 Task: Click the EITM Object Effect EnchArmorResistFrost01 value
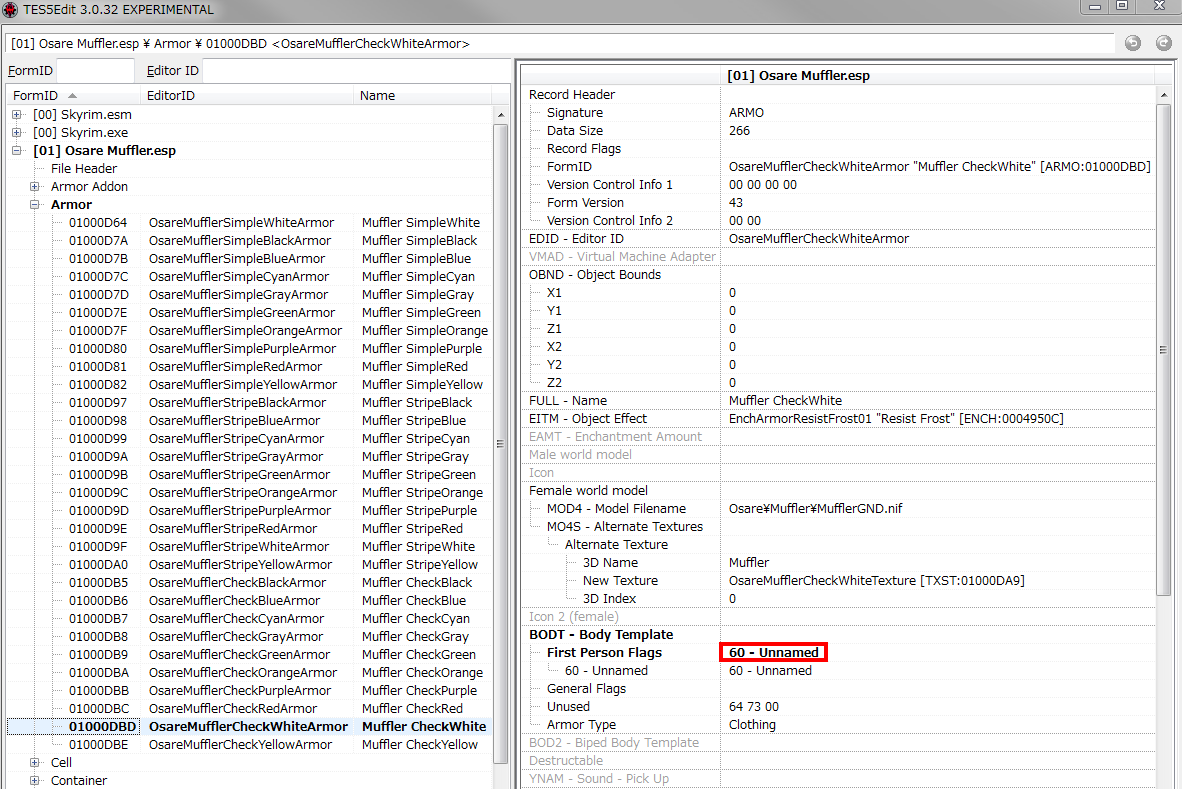click(896, 419)
